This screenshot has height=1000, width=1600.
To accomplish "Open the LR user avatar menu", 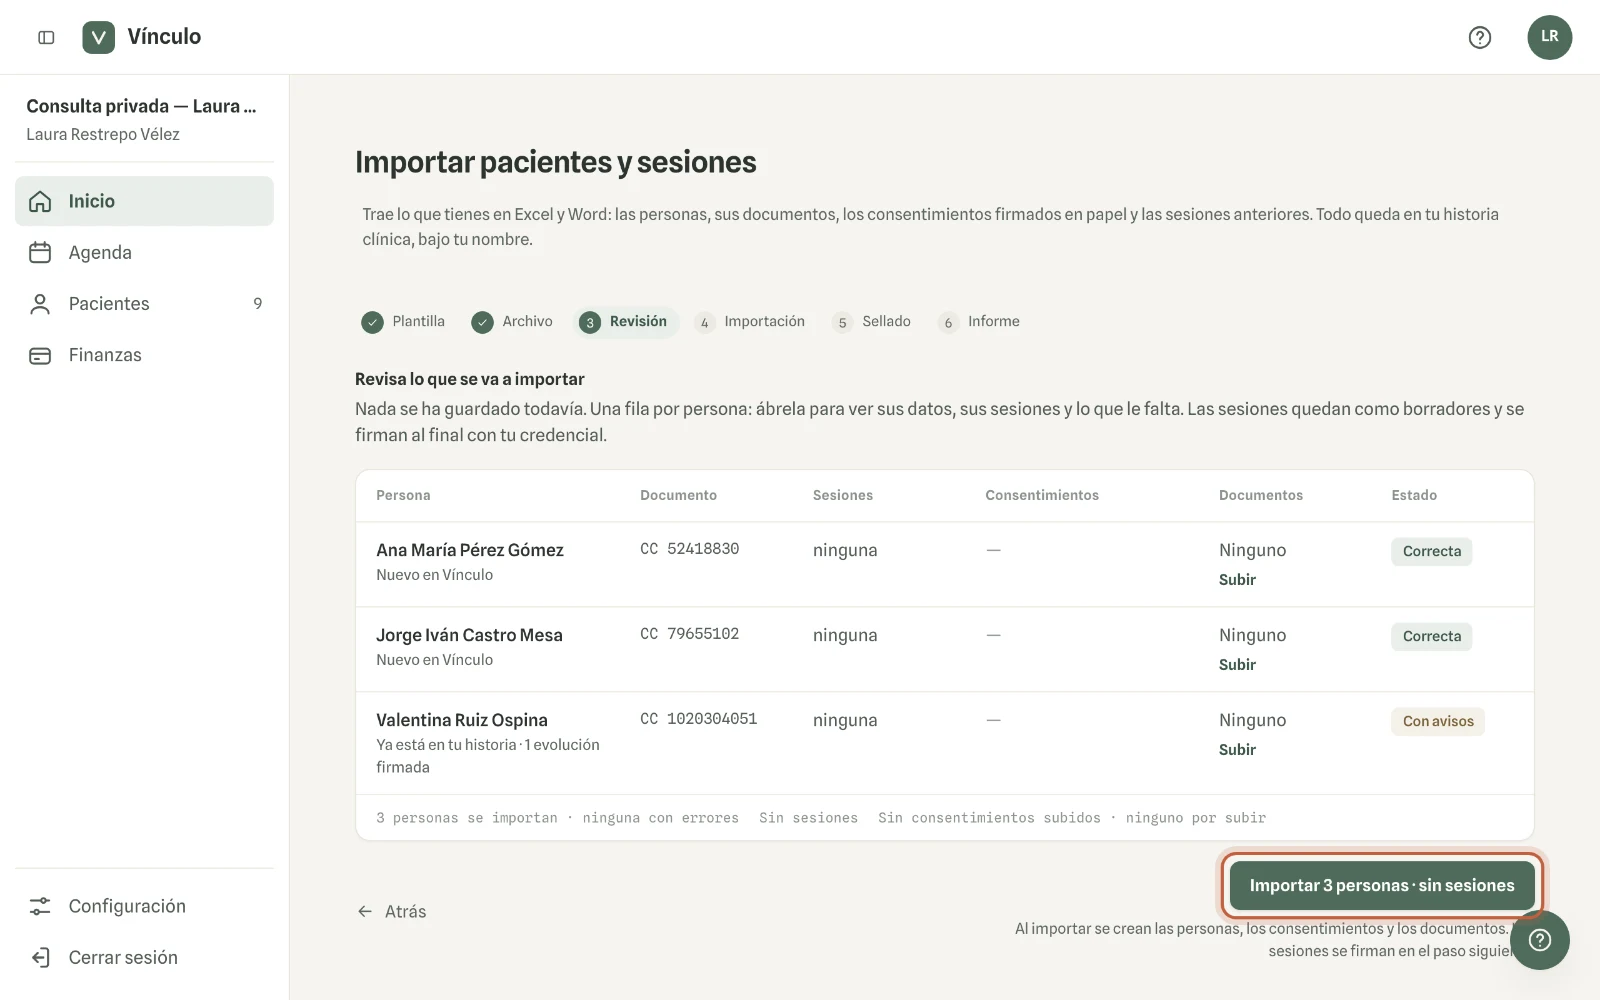I will tap(1549, 37).
